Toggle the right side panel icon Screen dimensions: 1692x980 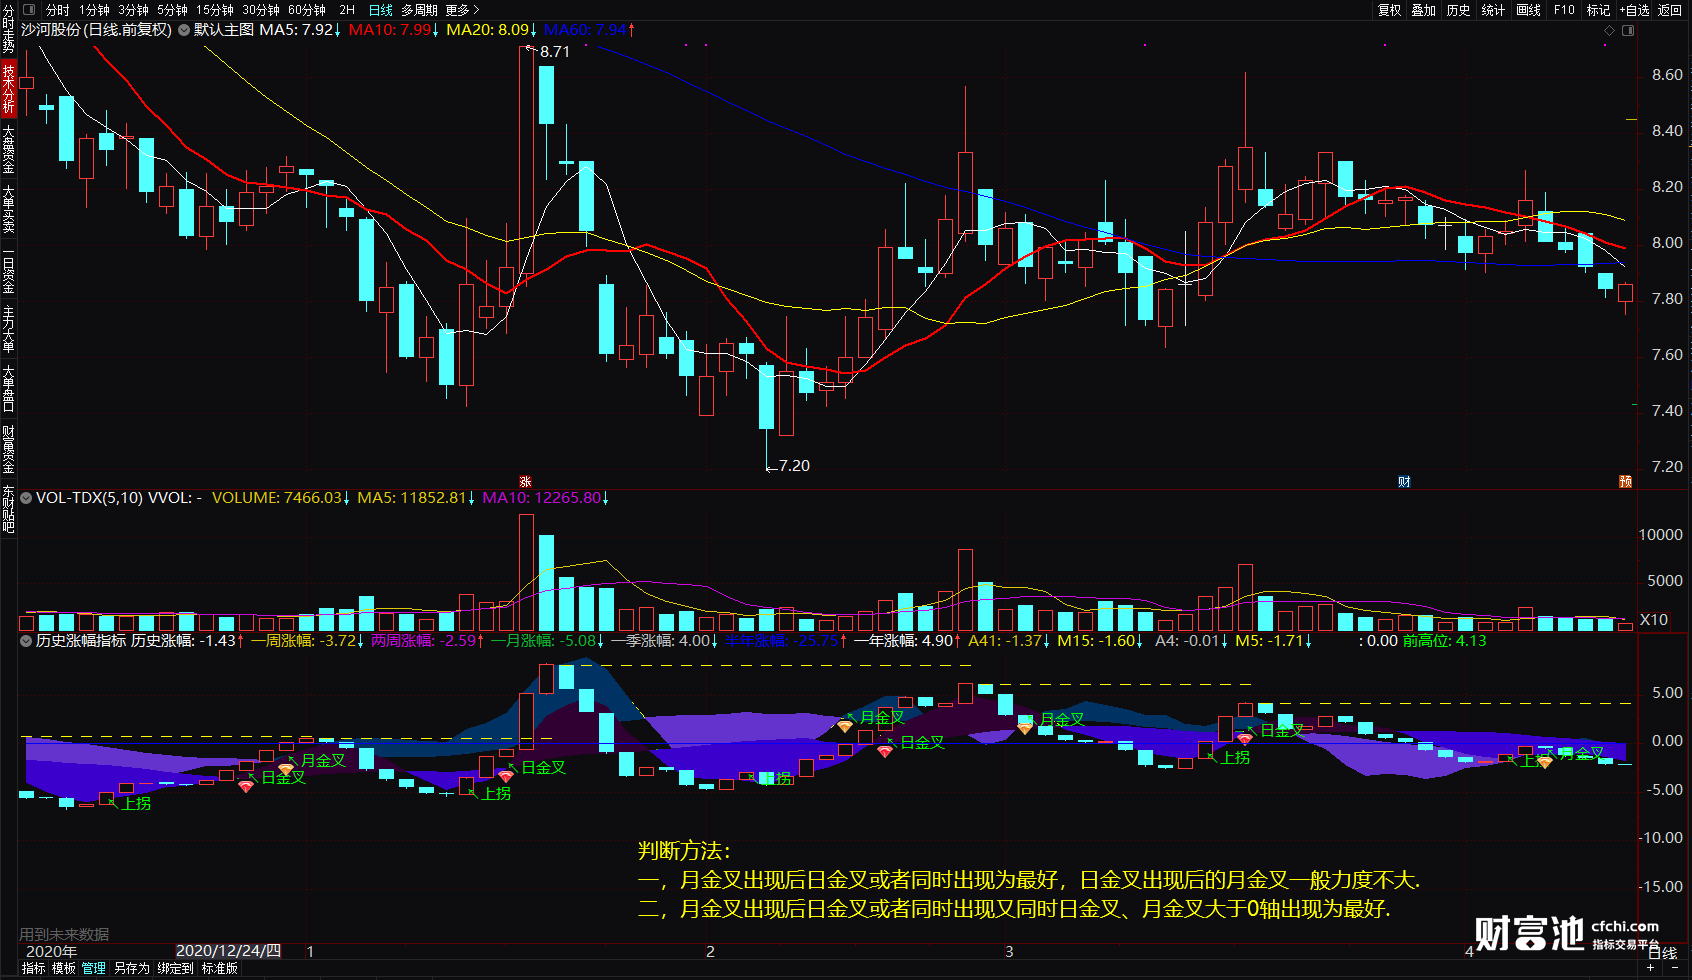click(x=1628, y=31)
